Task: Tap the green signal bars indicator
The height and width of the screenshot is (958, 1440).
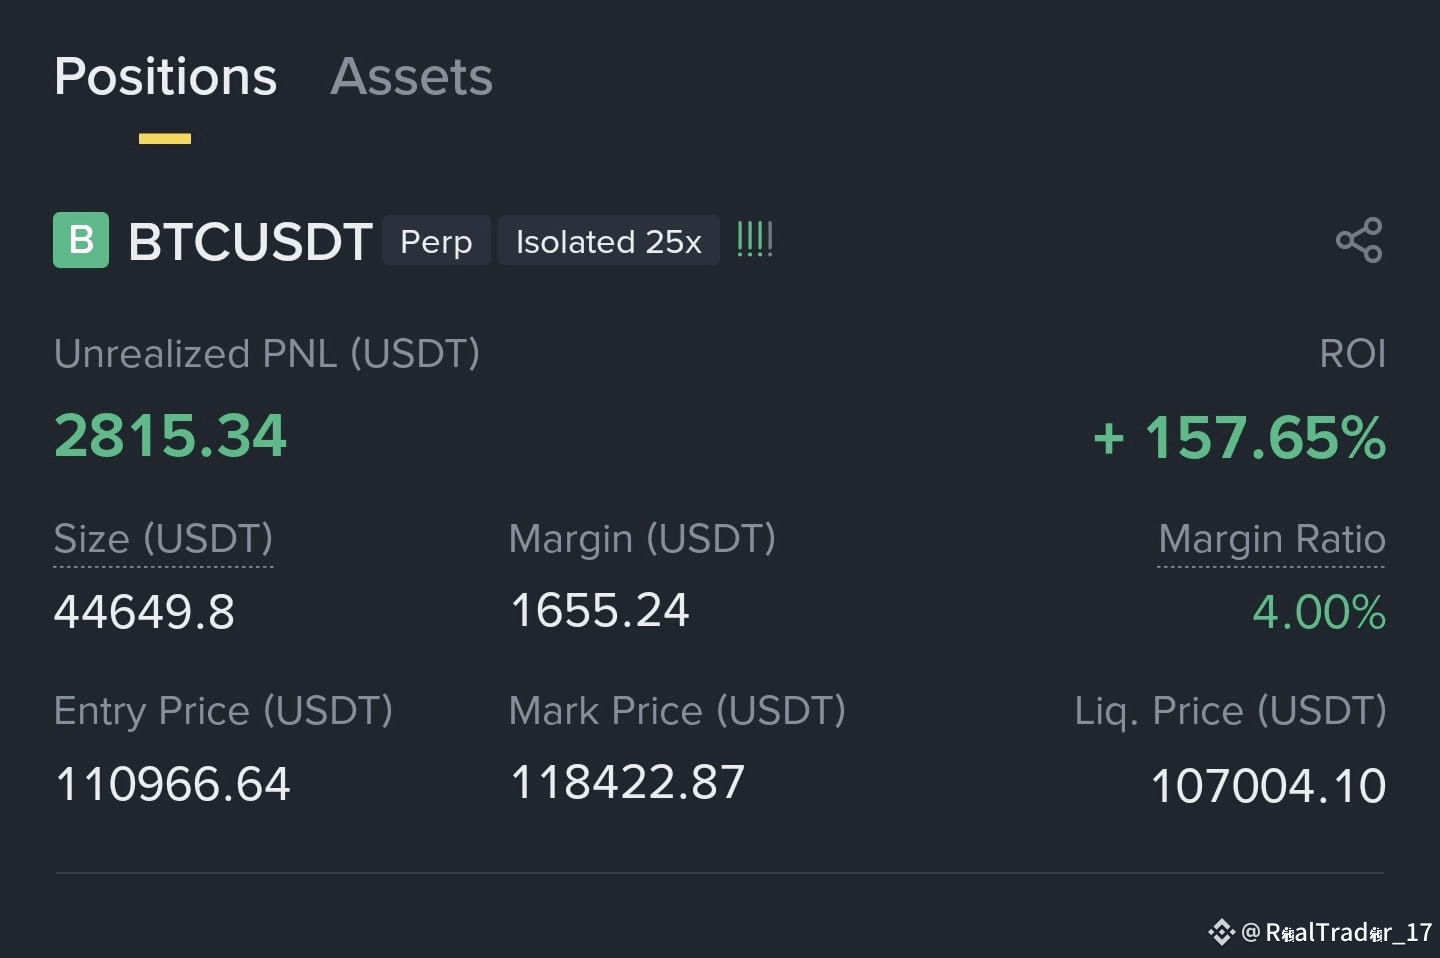Action: [754, 240]
